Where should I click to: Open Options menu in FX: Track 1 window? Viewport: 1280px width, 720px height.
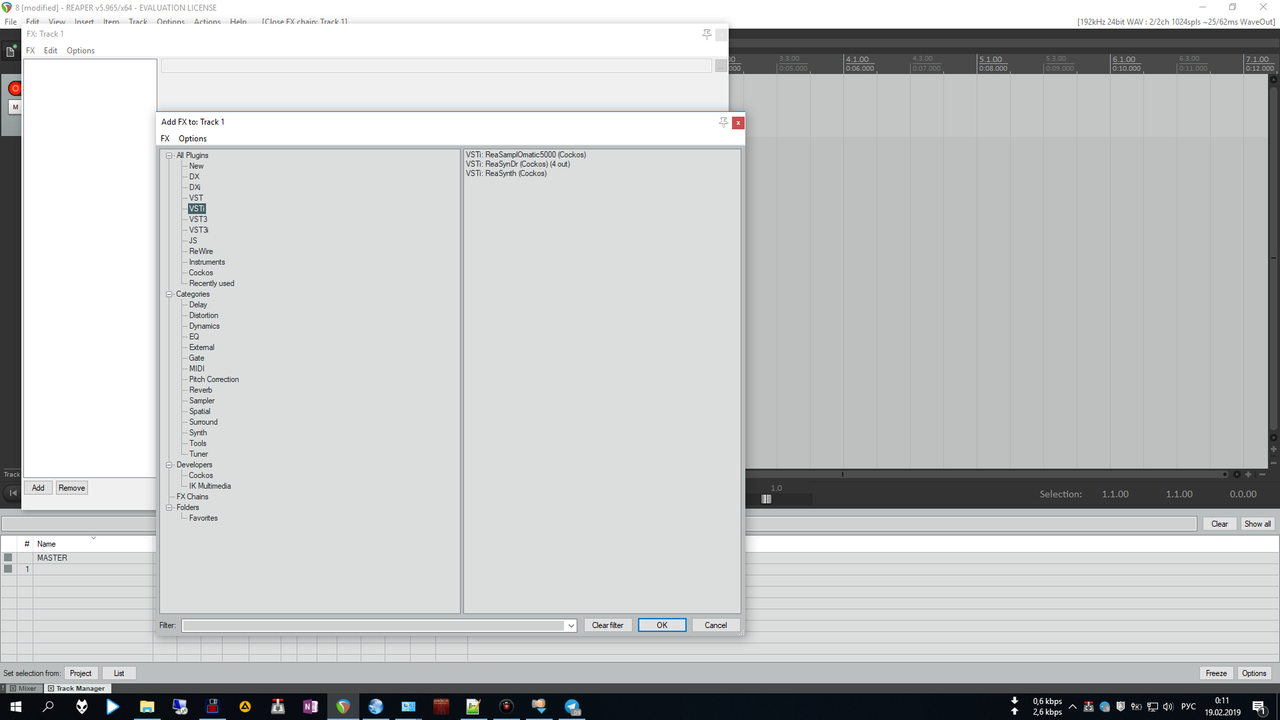[x=81, y=51]
